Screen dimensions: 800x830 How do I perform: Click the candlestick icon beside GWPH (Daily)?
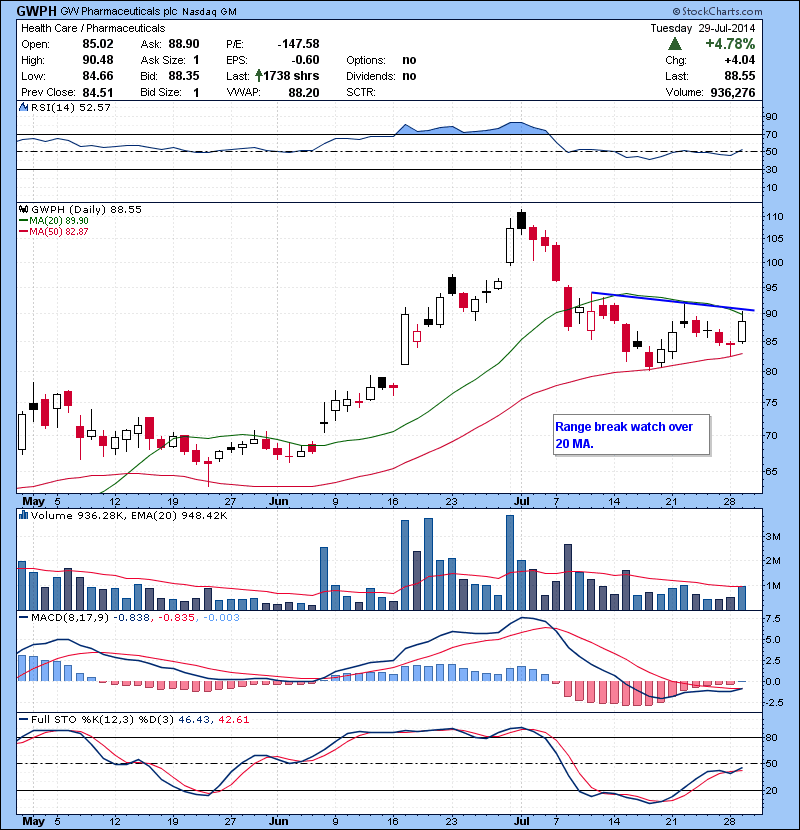23,209
